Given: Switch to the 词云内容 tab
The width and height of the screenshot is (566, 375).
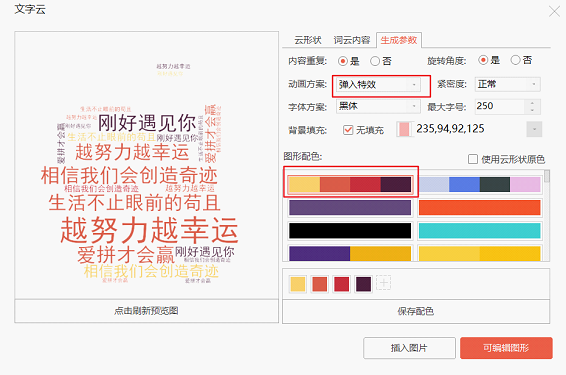Looking at the screenshot, I should (352, 40).
